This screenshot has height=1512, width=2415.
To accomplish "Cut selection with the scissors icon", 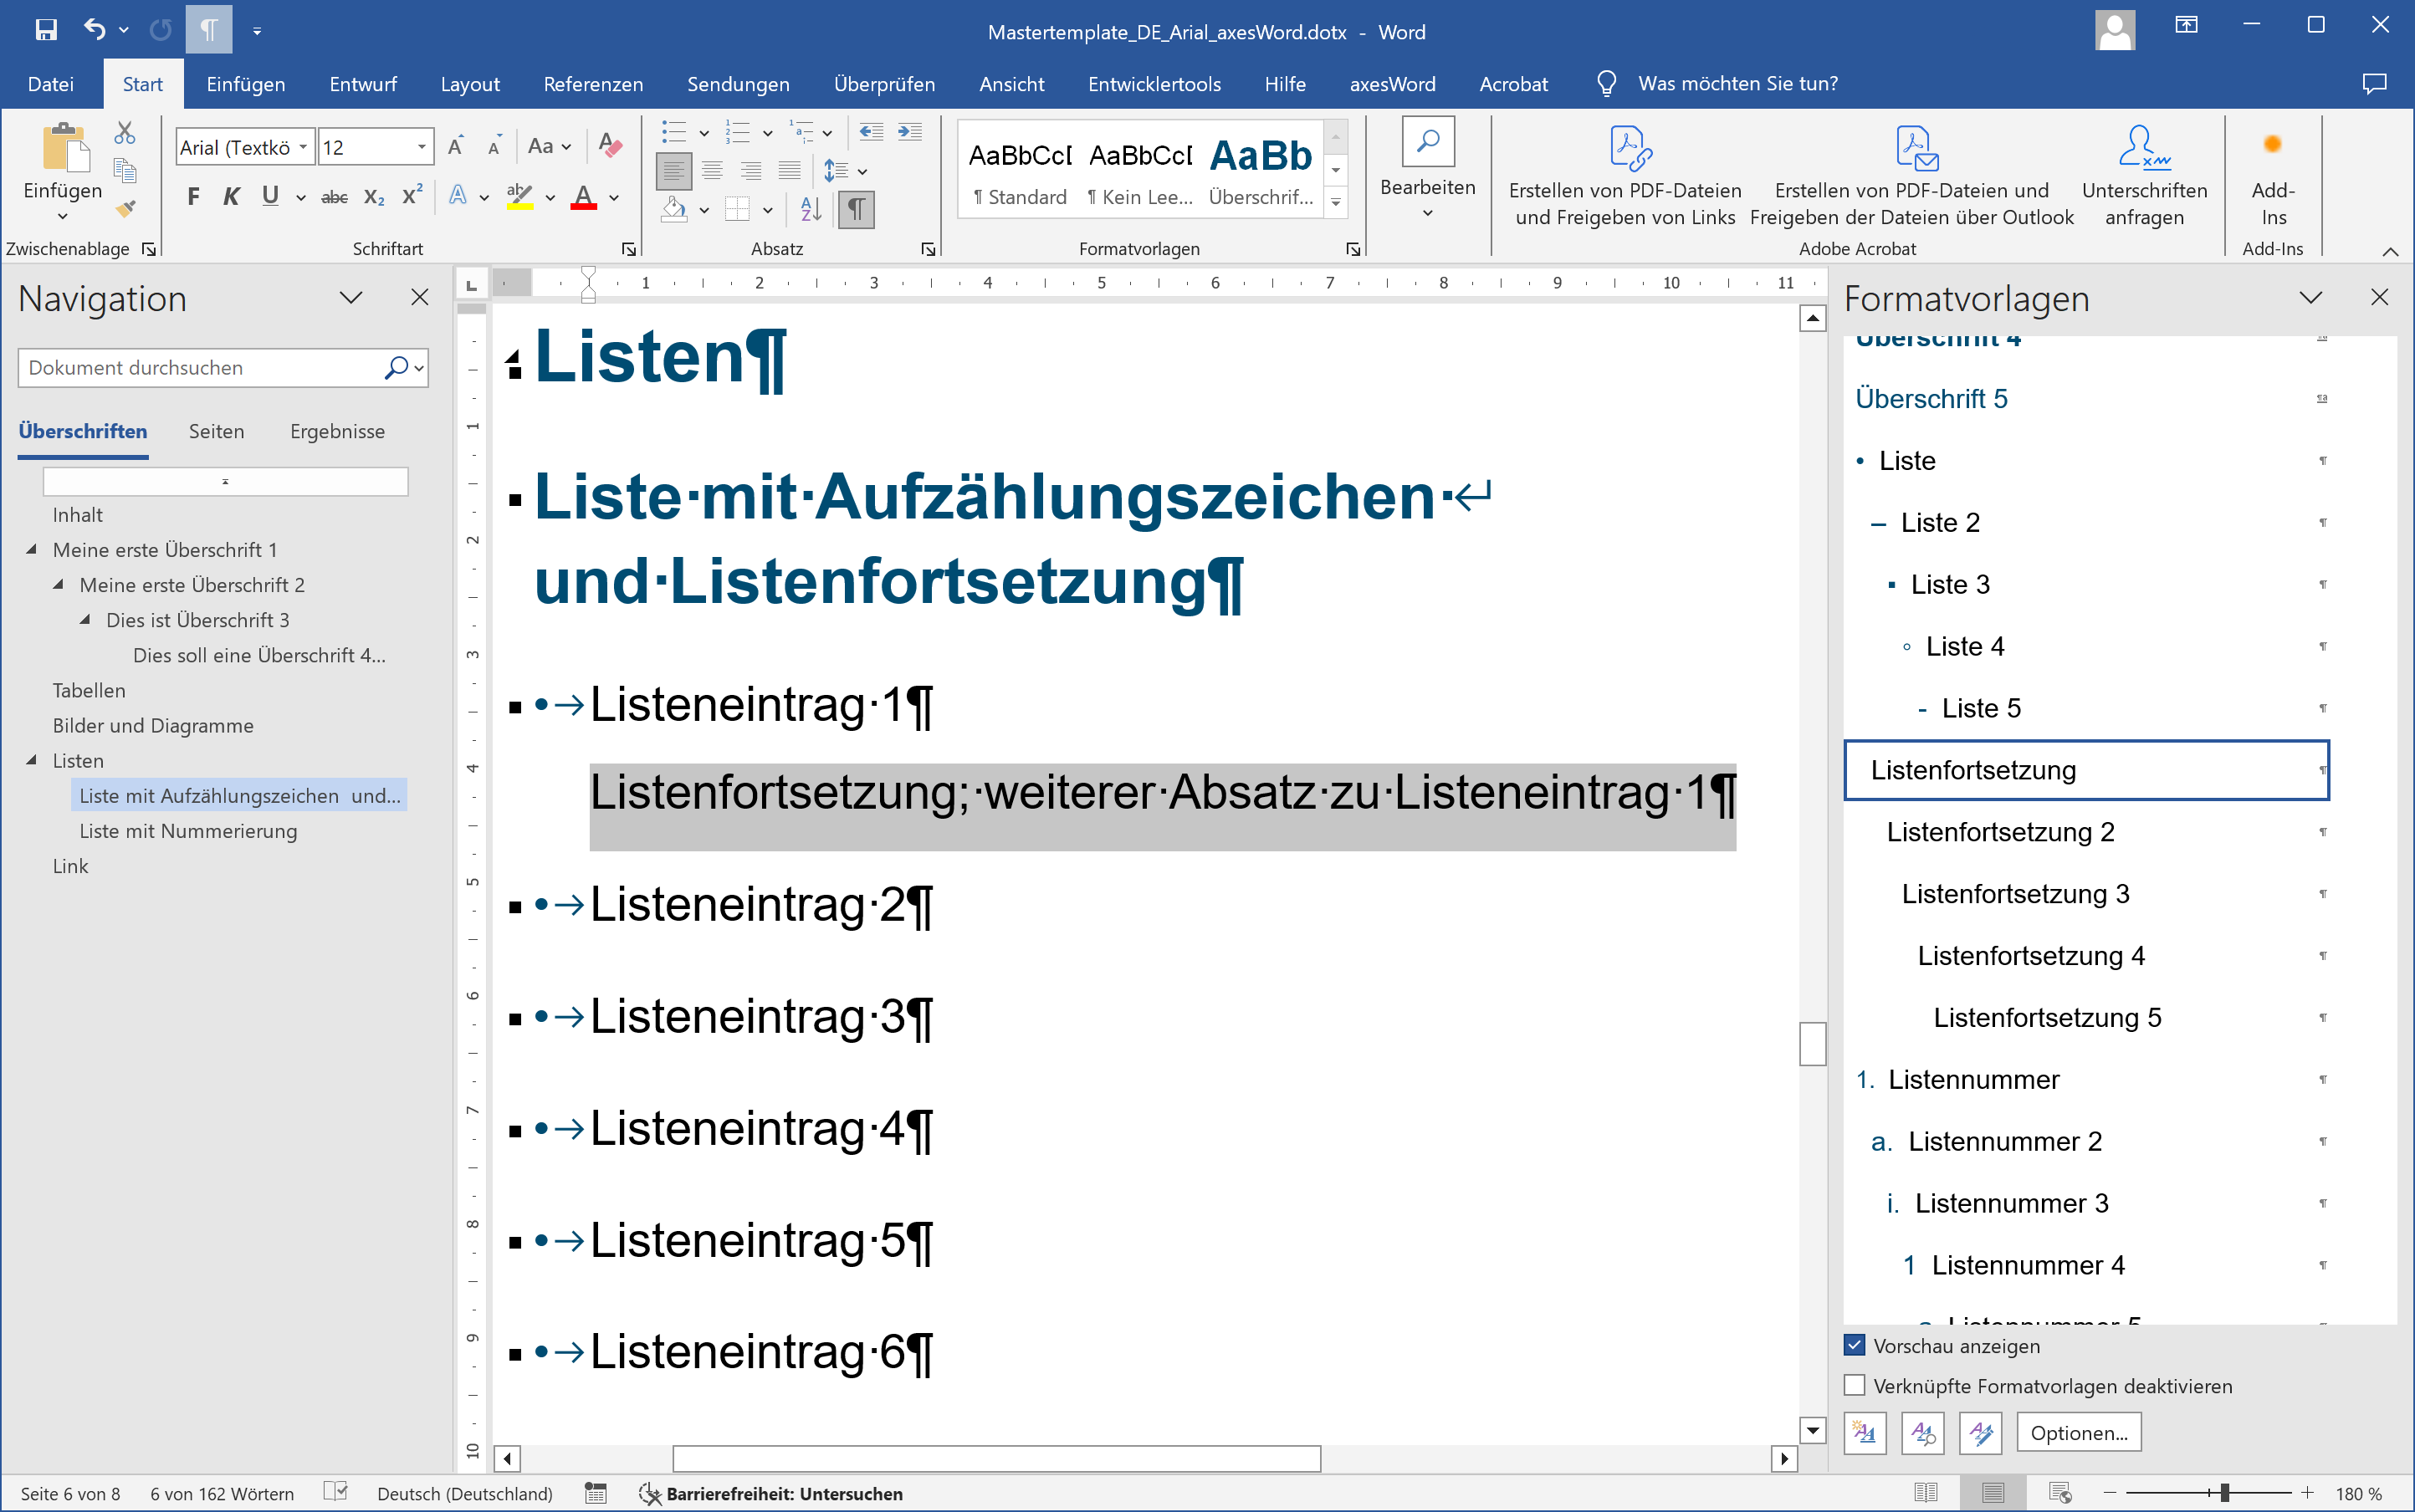I will 125,132.
